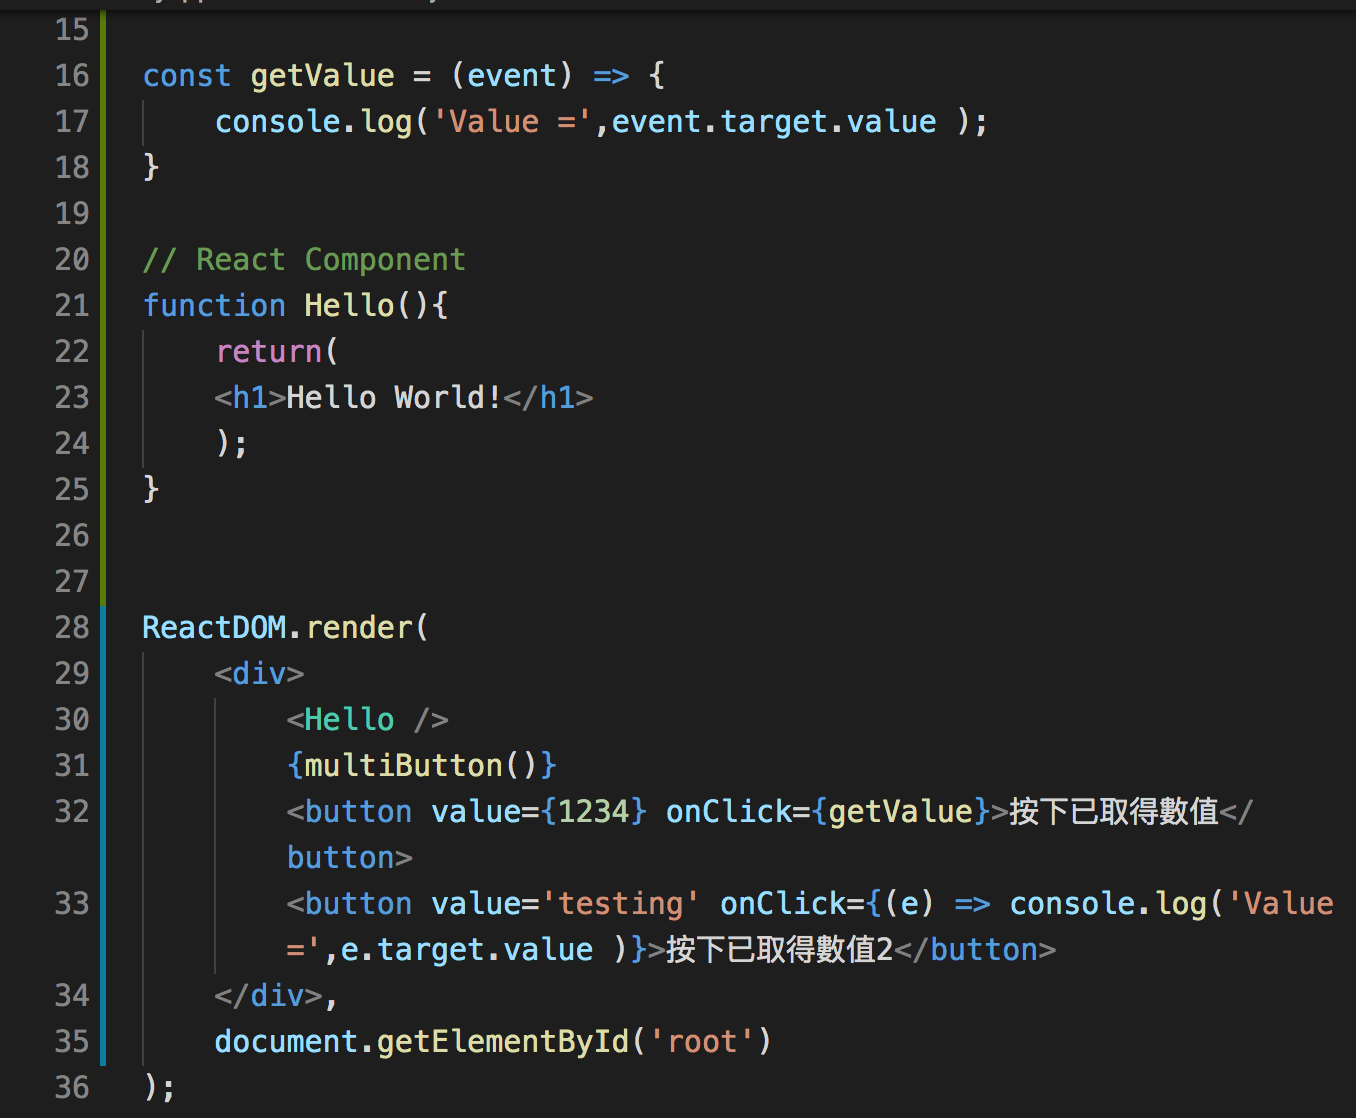This screenshot has width=1356, height=1118.
Task: Click 'getValue' handler on line 32
Action: [x=901, y=812]
